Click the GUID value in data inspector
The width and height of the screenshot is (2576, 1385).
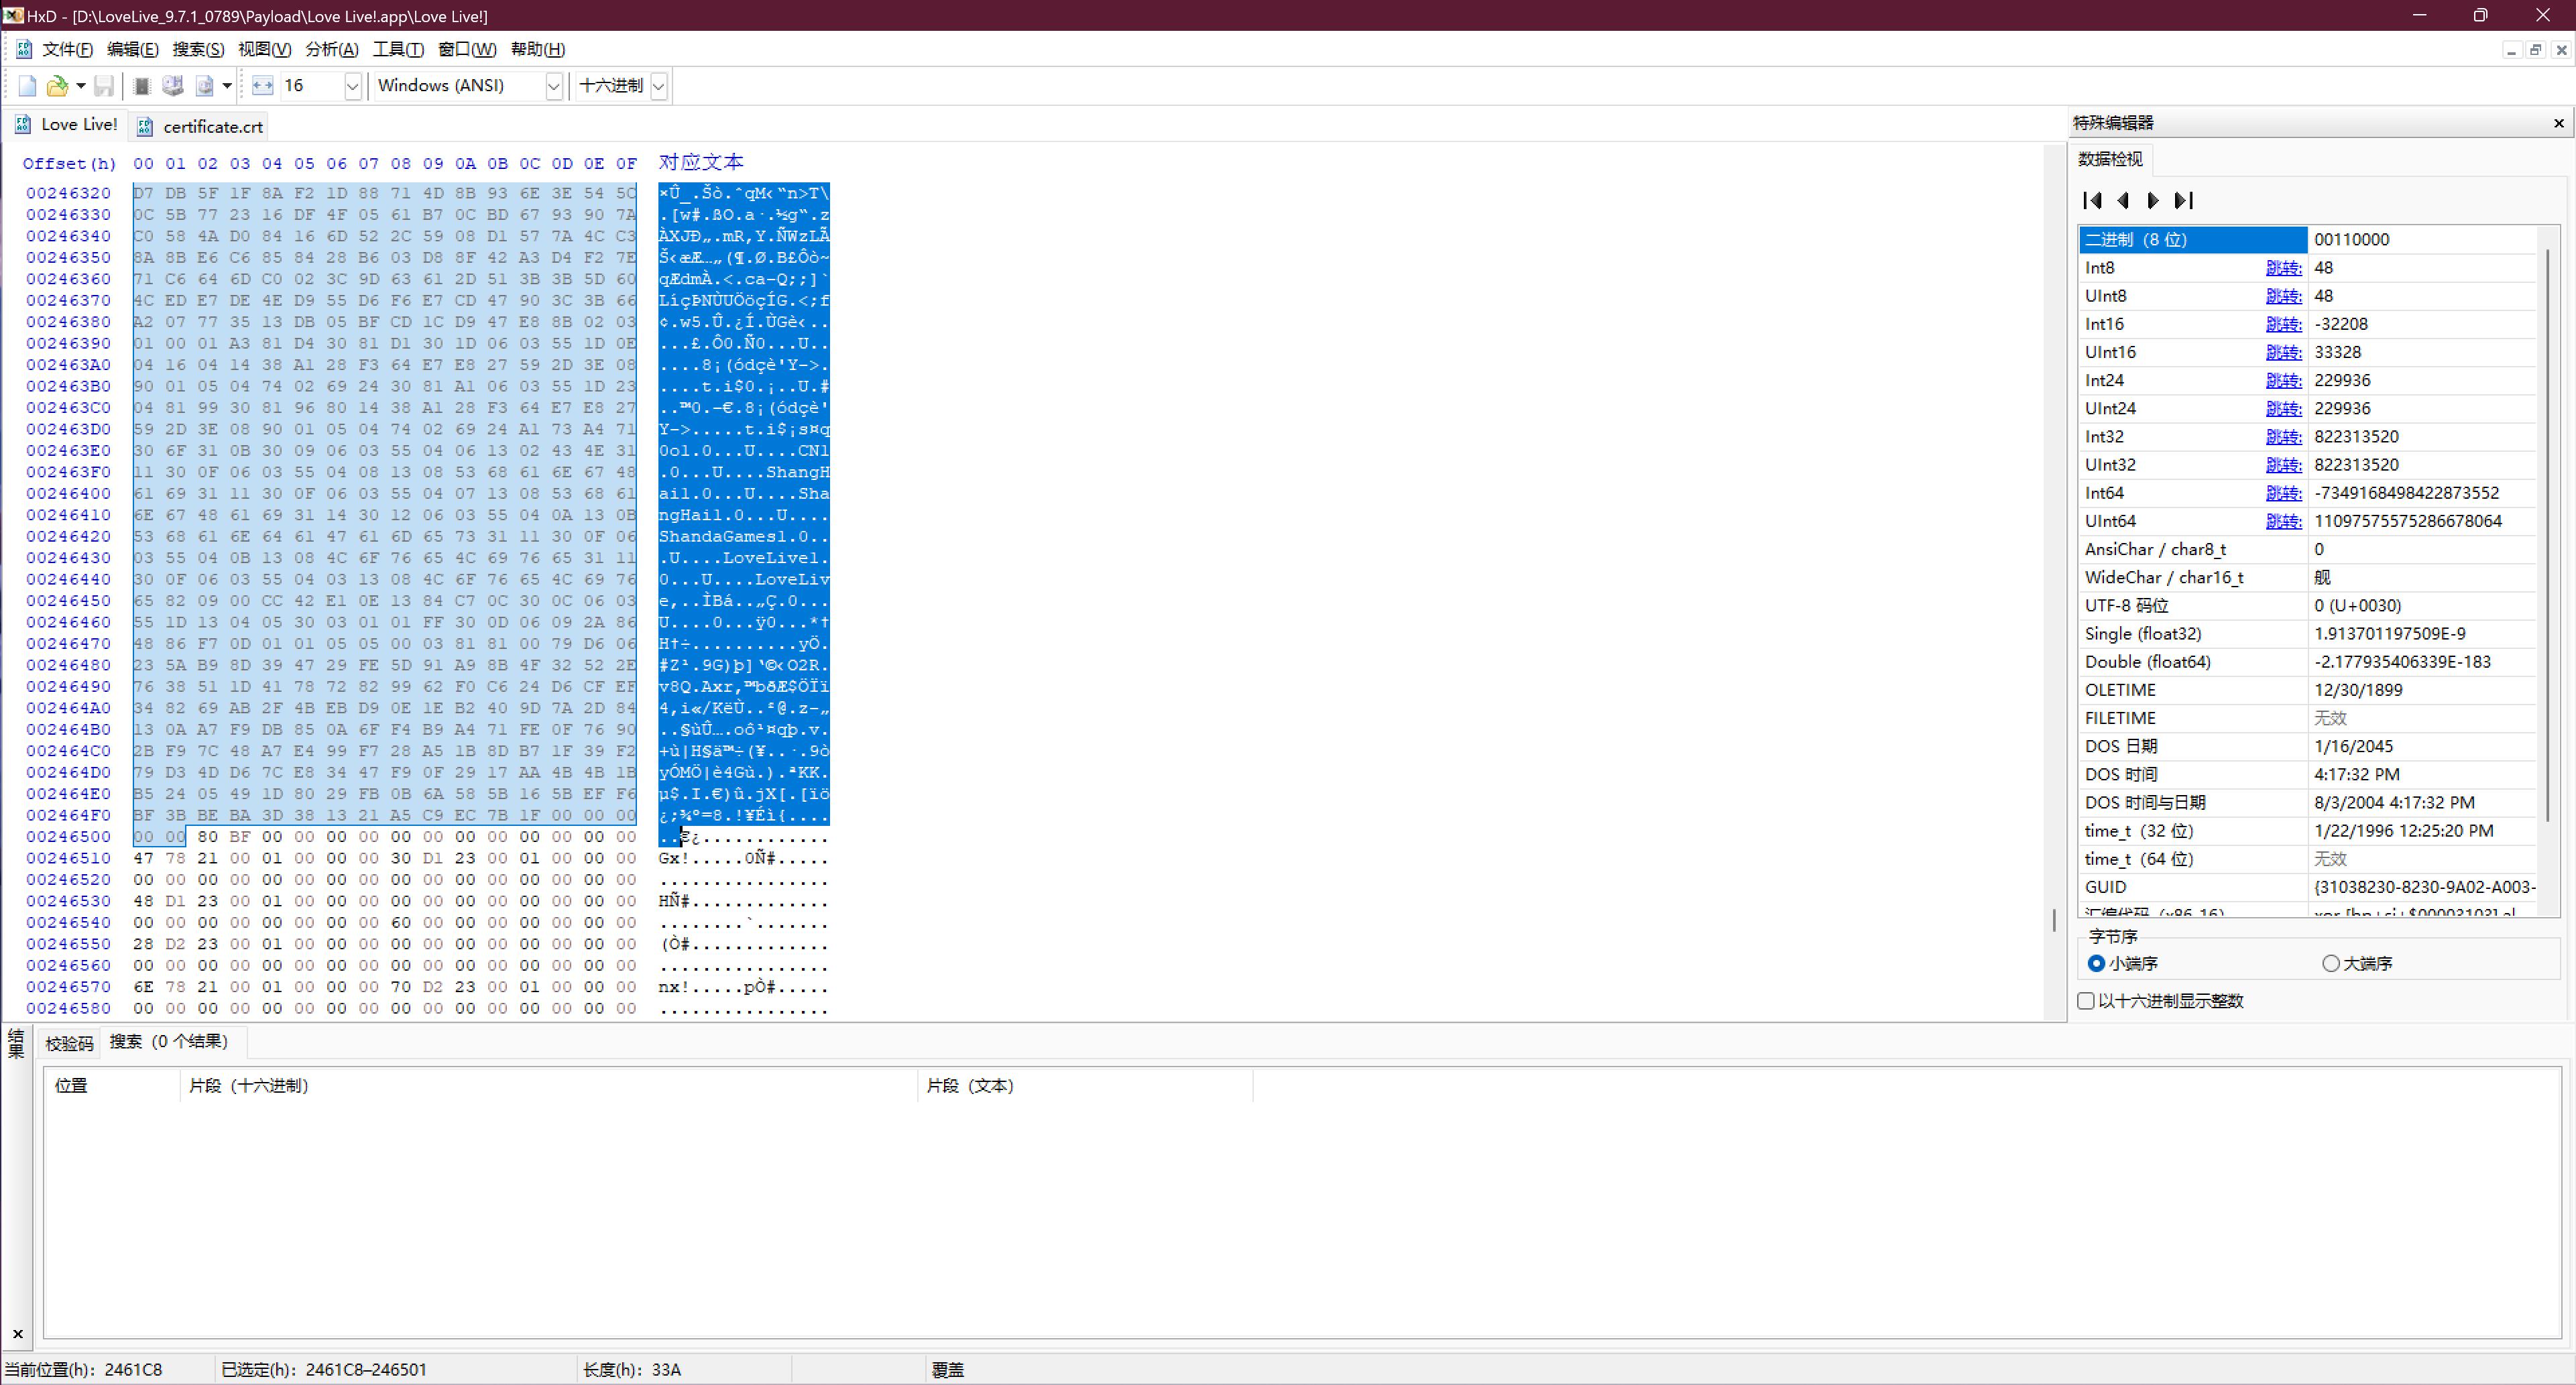pyautogui.click(x=2424, y=888)
